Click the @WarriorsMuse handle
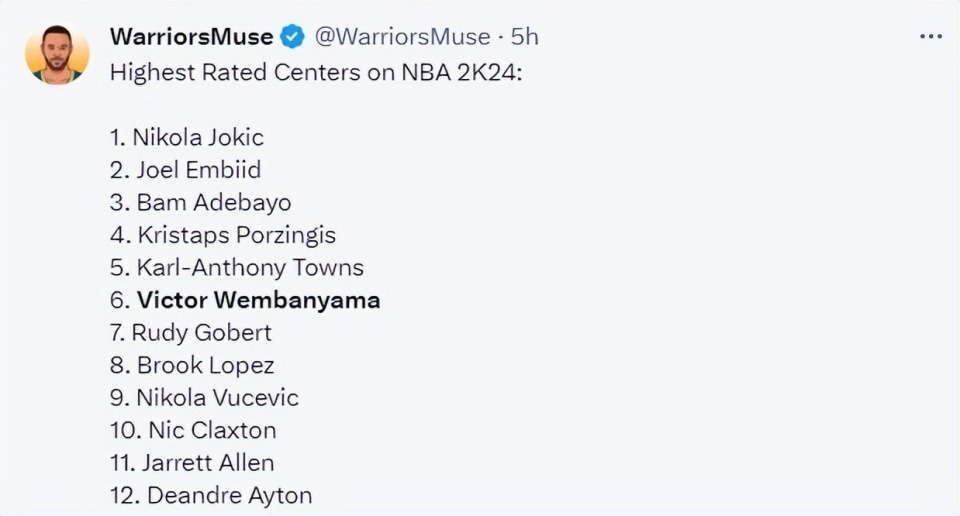Image resolution: width=960 pixels, height=516 pixels. (x=403, y=37)
